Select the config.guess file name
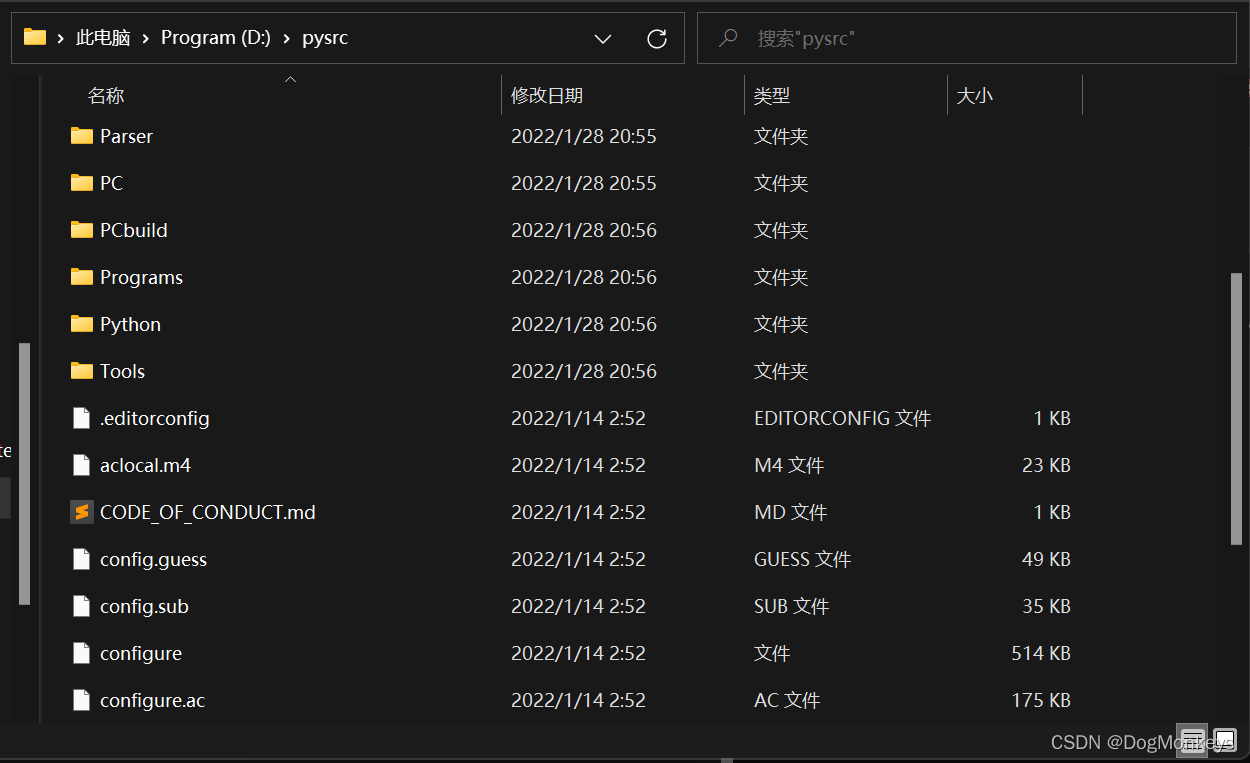The height and width of the screenshot is (763, 1250). pyautogui.click(x=153, y=559)
